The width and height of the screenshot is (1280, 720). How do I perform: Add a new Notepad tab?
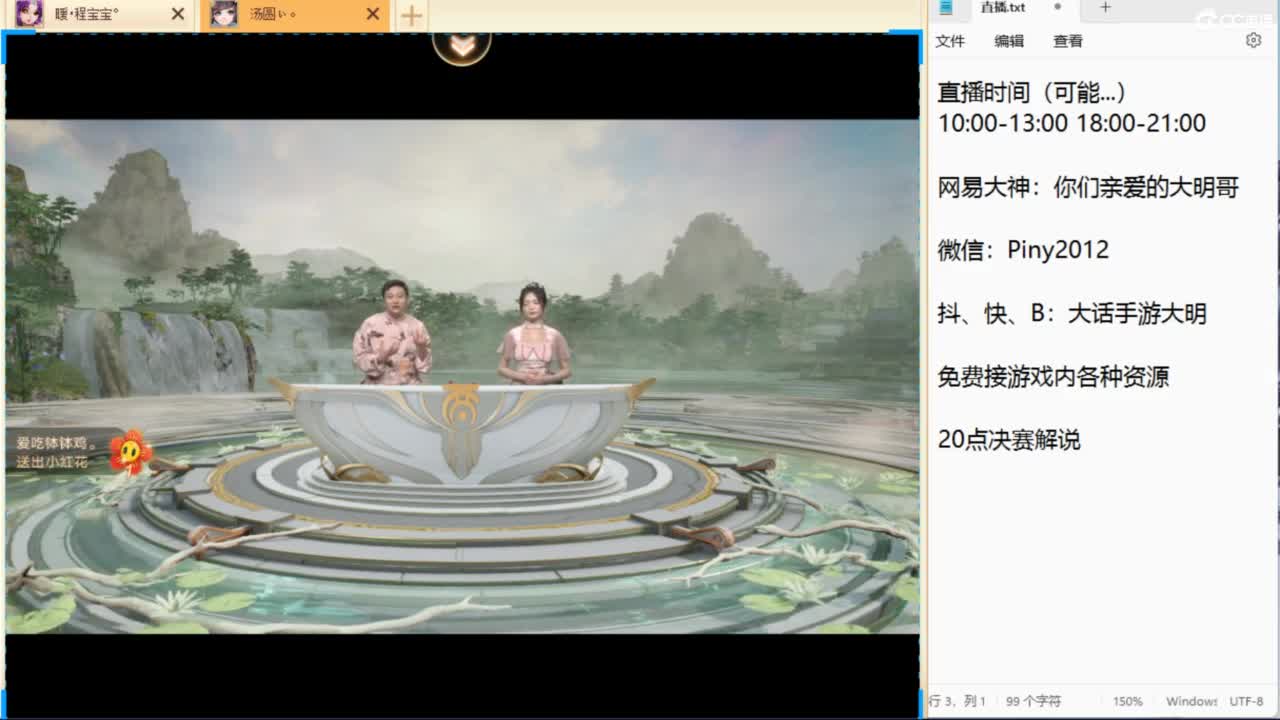(x=1105, y=7)
